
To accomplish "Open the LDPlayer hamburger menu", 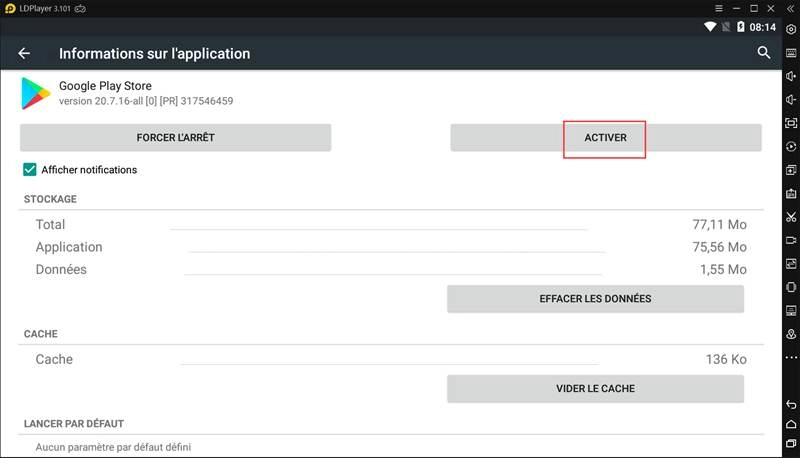I will 718,9.
